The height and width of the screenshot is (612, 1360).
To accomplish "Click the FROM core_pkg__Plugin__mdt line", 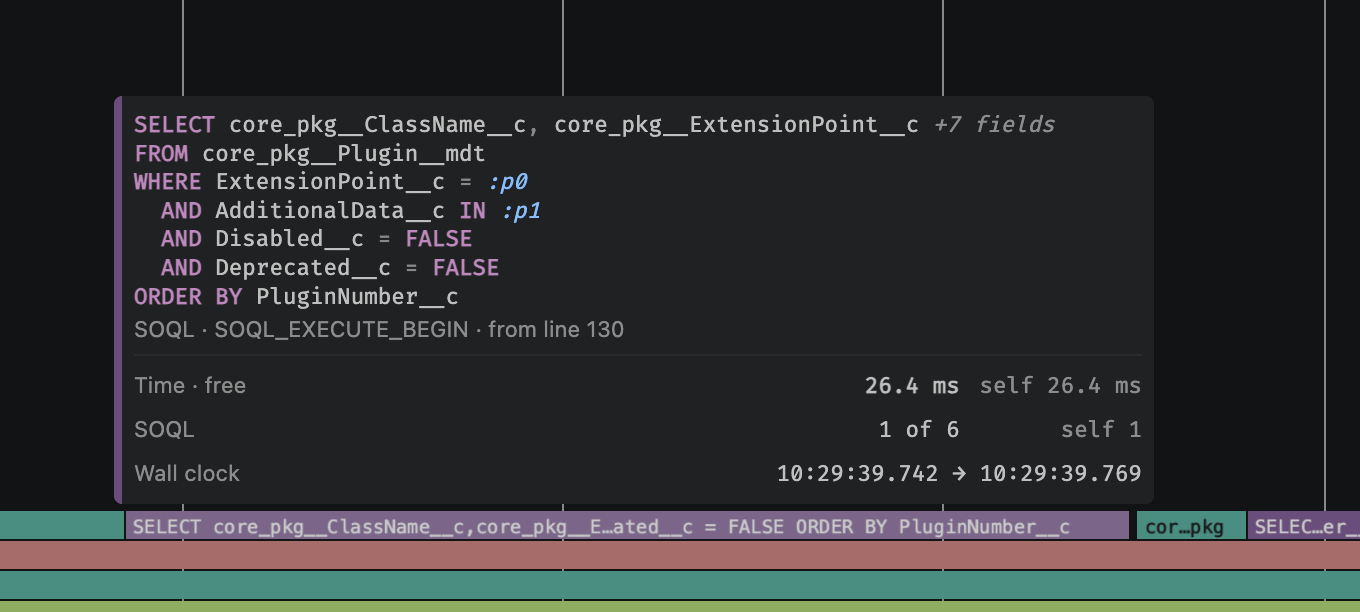I will (x=310, y=153).
